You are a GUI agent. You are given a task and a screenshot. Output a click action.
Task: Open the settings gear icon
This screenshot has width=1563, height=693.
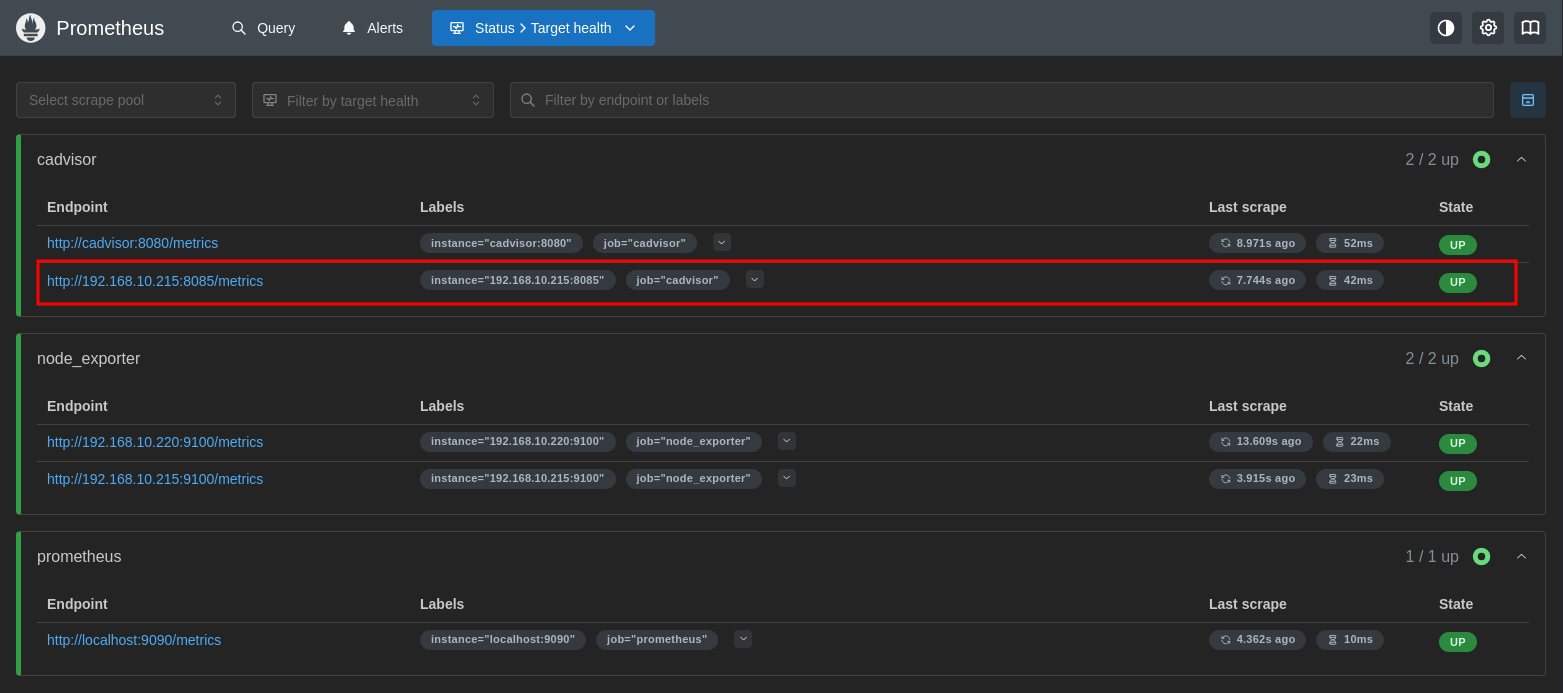point(1488,28)
